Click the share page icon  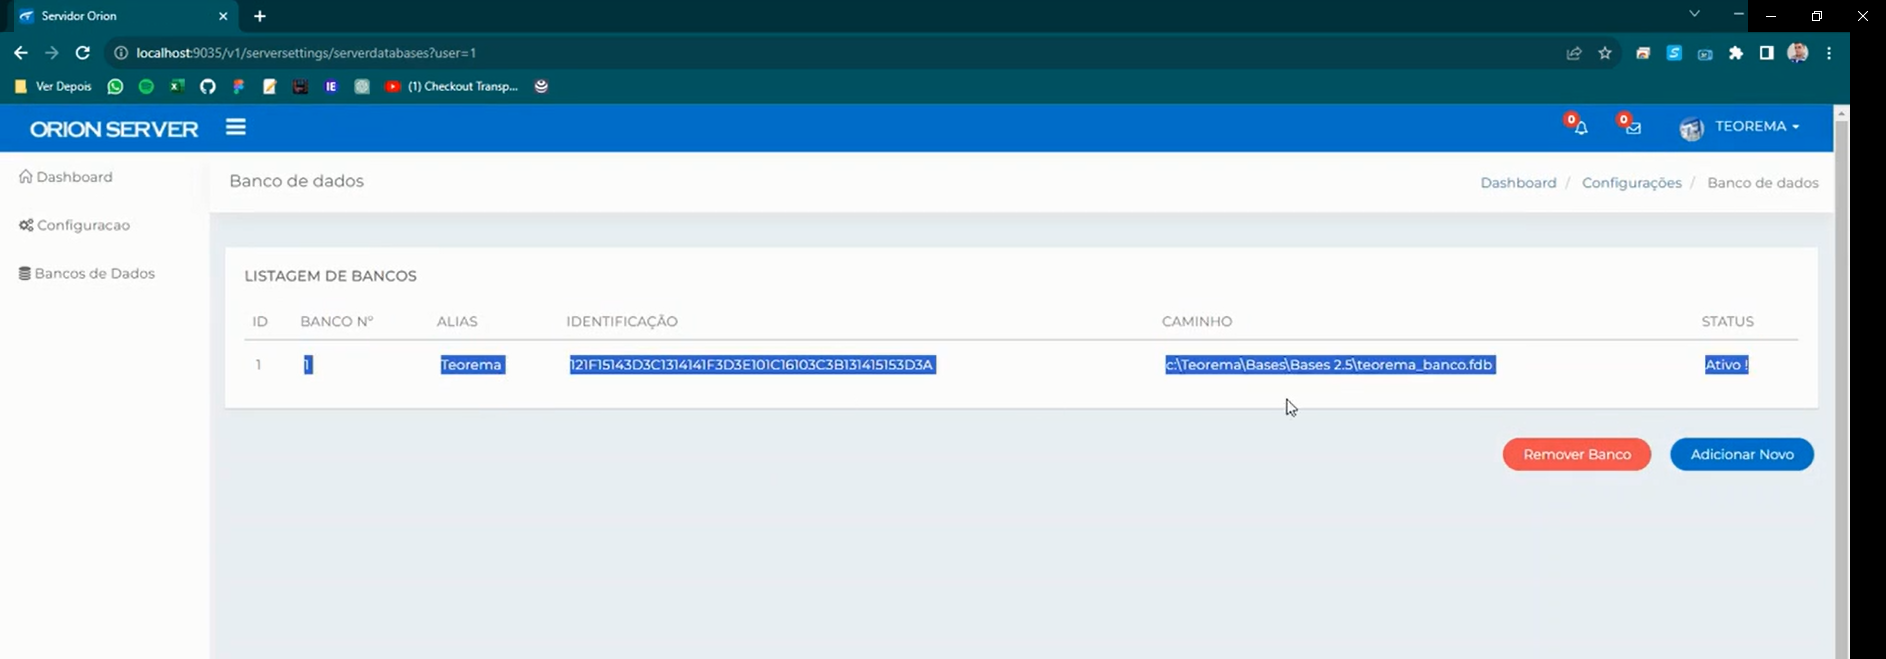(x=1573, y=53)
